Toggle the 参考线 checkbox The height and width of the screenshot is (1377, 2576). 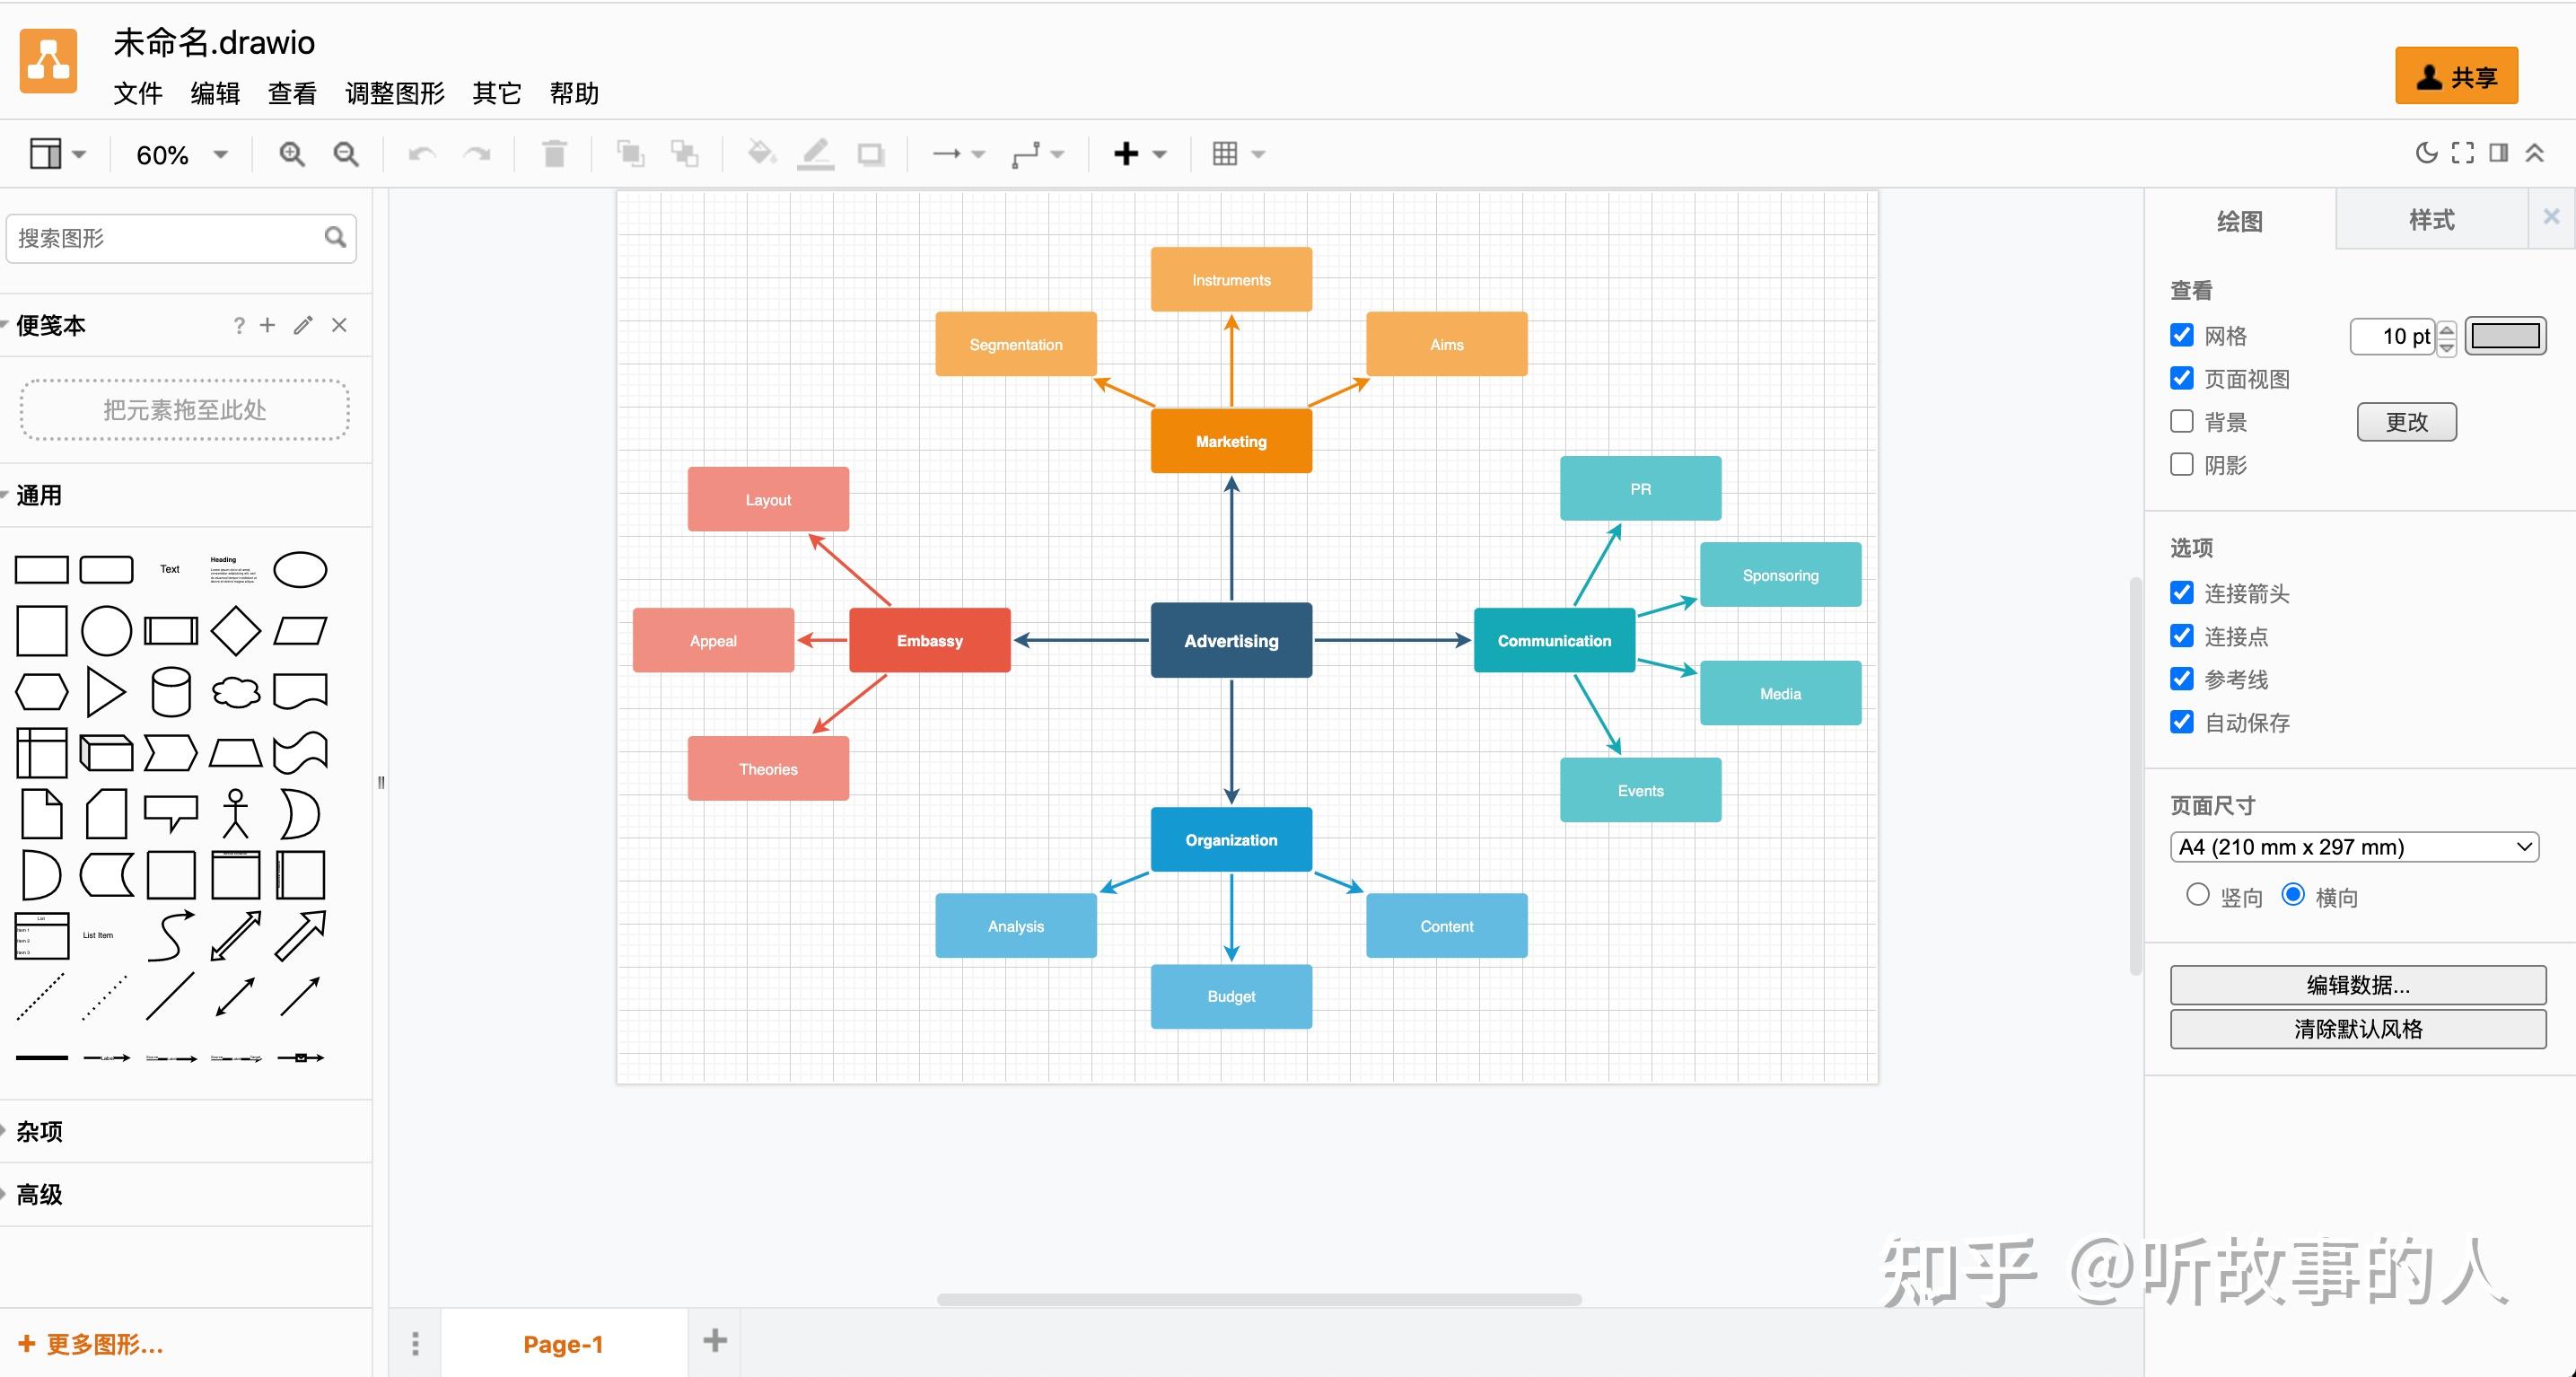[2182, 679]
